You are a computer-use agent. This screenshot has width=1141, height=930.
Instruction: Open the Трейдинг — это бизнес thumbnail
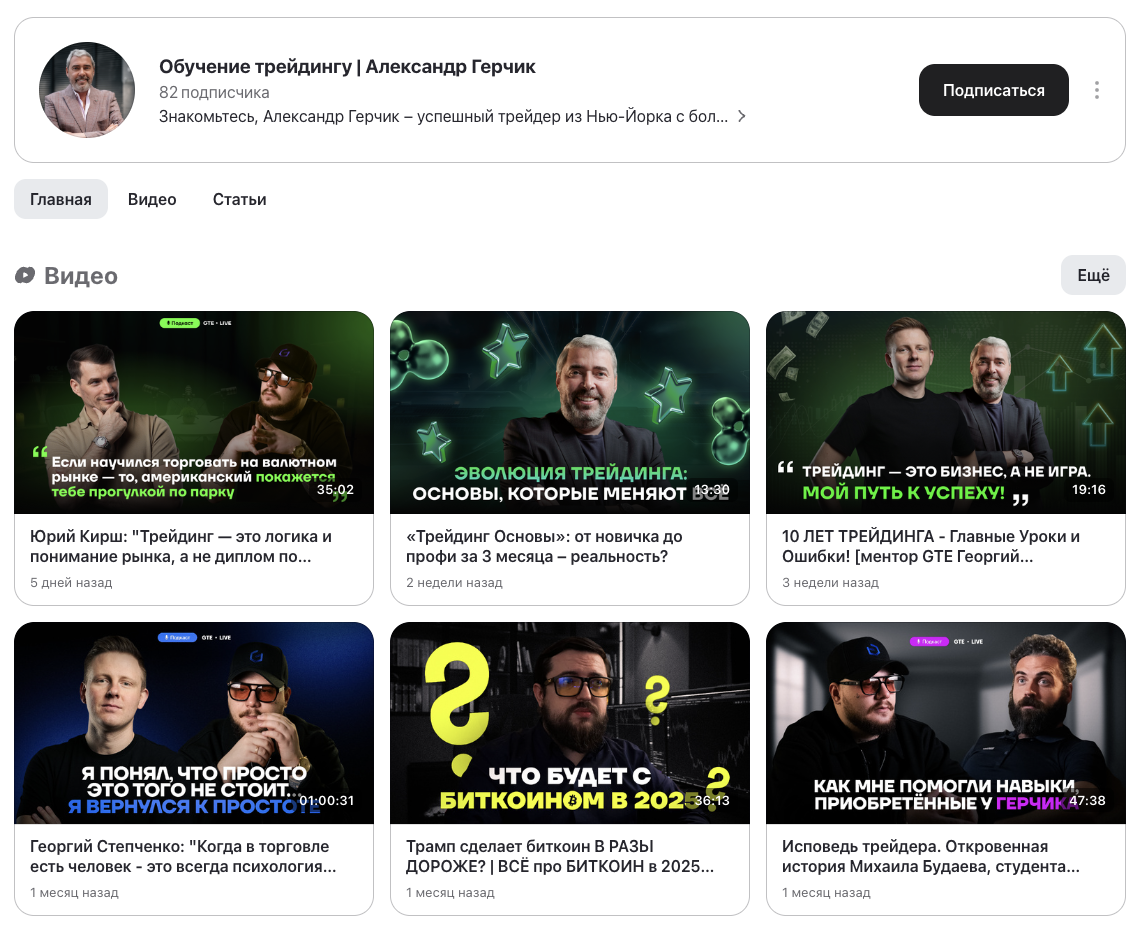coord(946,413)
